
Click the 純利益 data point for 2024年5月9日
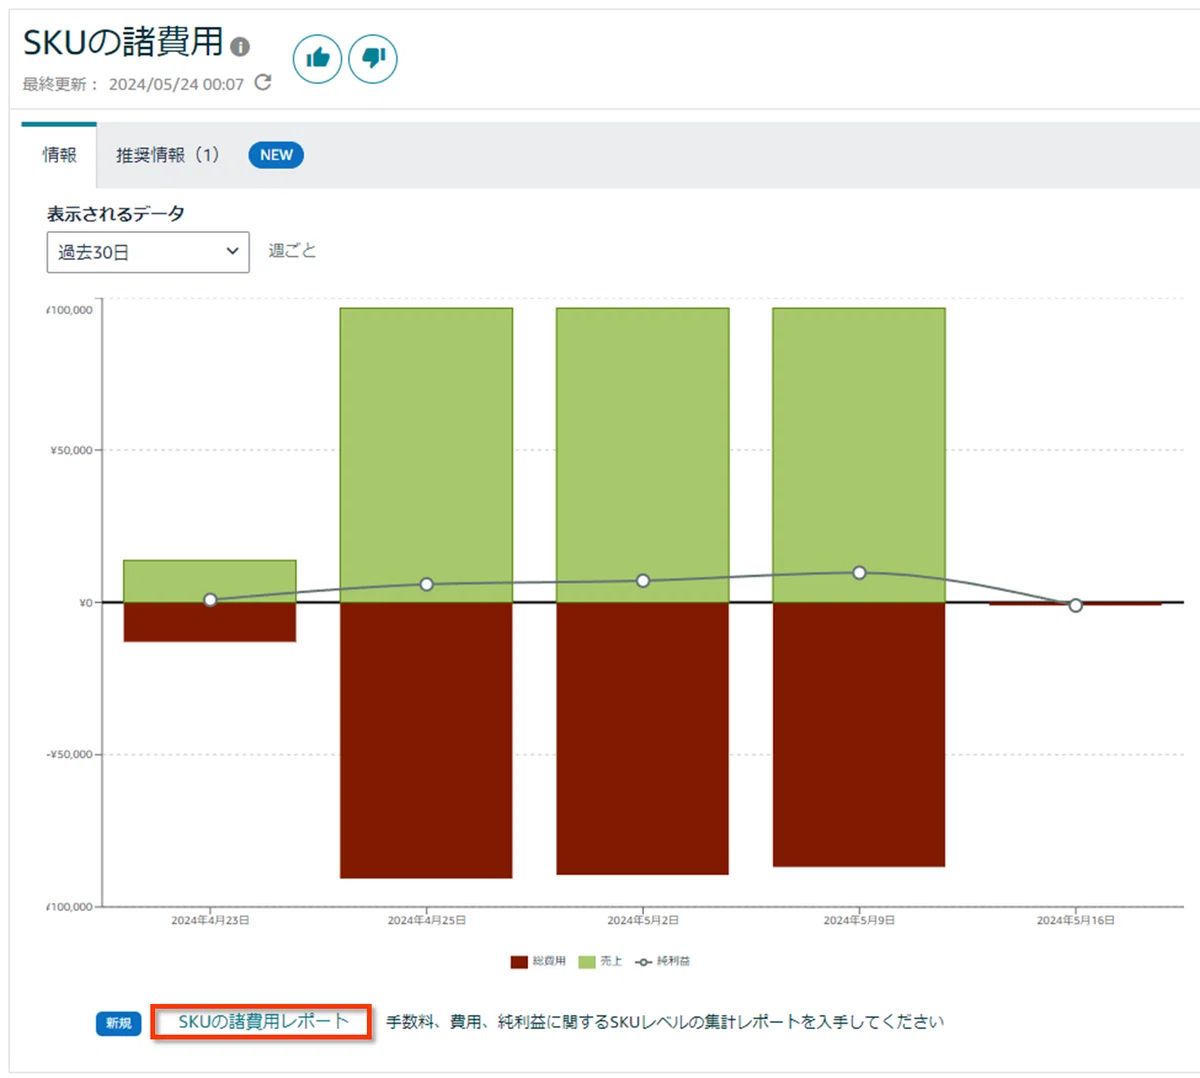(x=859, y=573)
